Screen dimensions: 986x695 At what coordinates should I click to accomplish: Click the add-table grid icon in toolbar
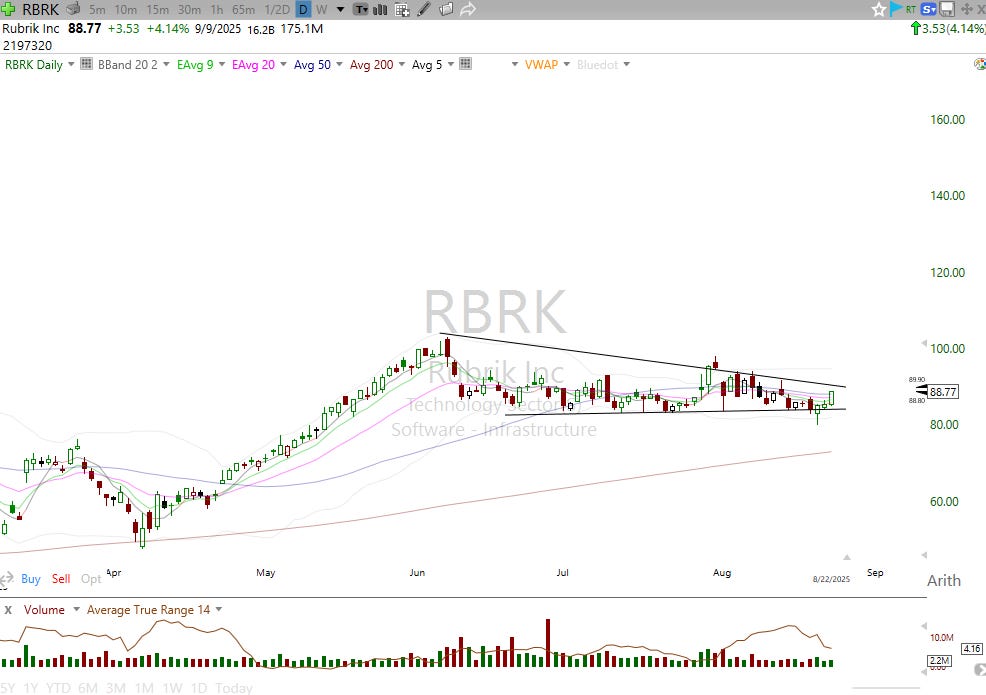point(402,9)
